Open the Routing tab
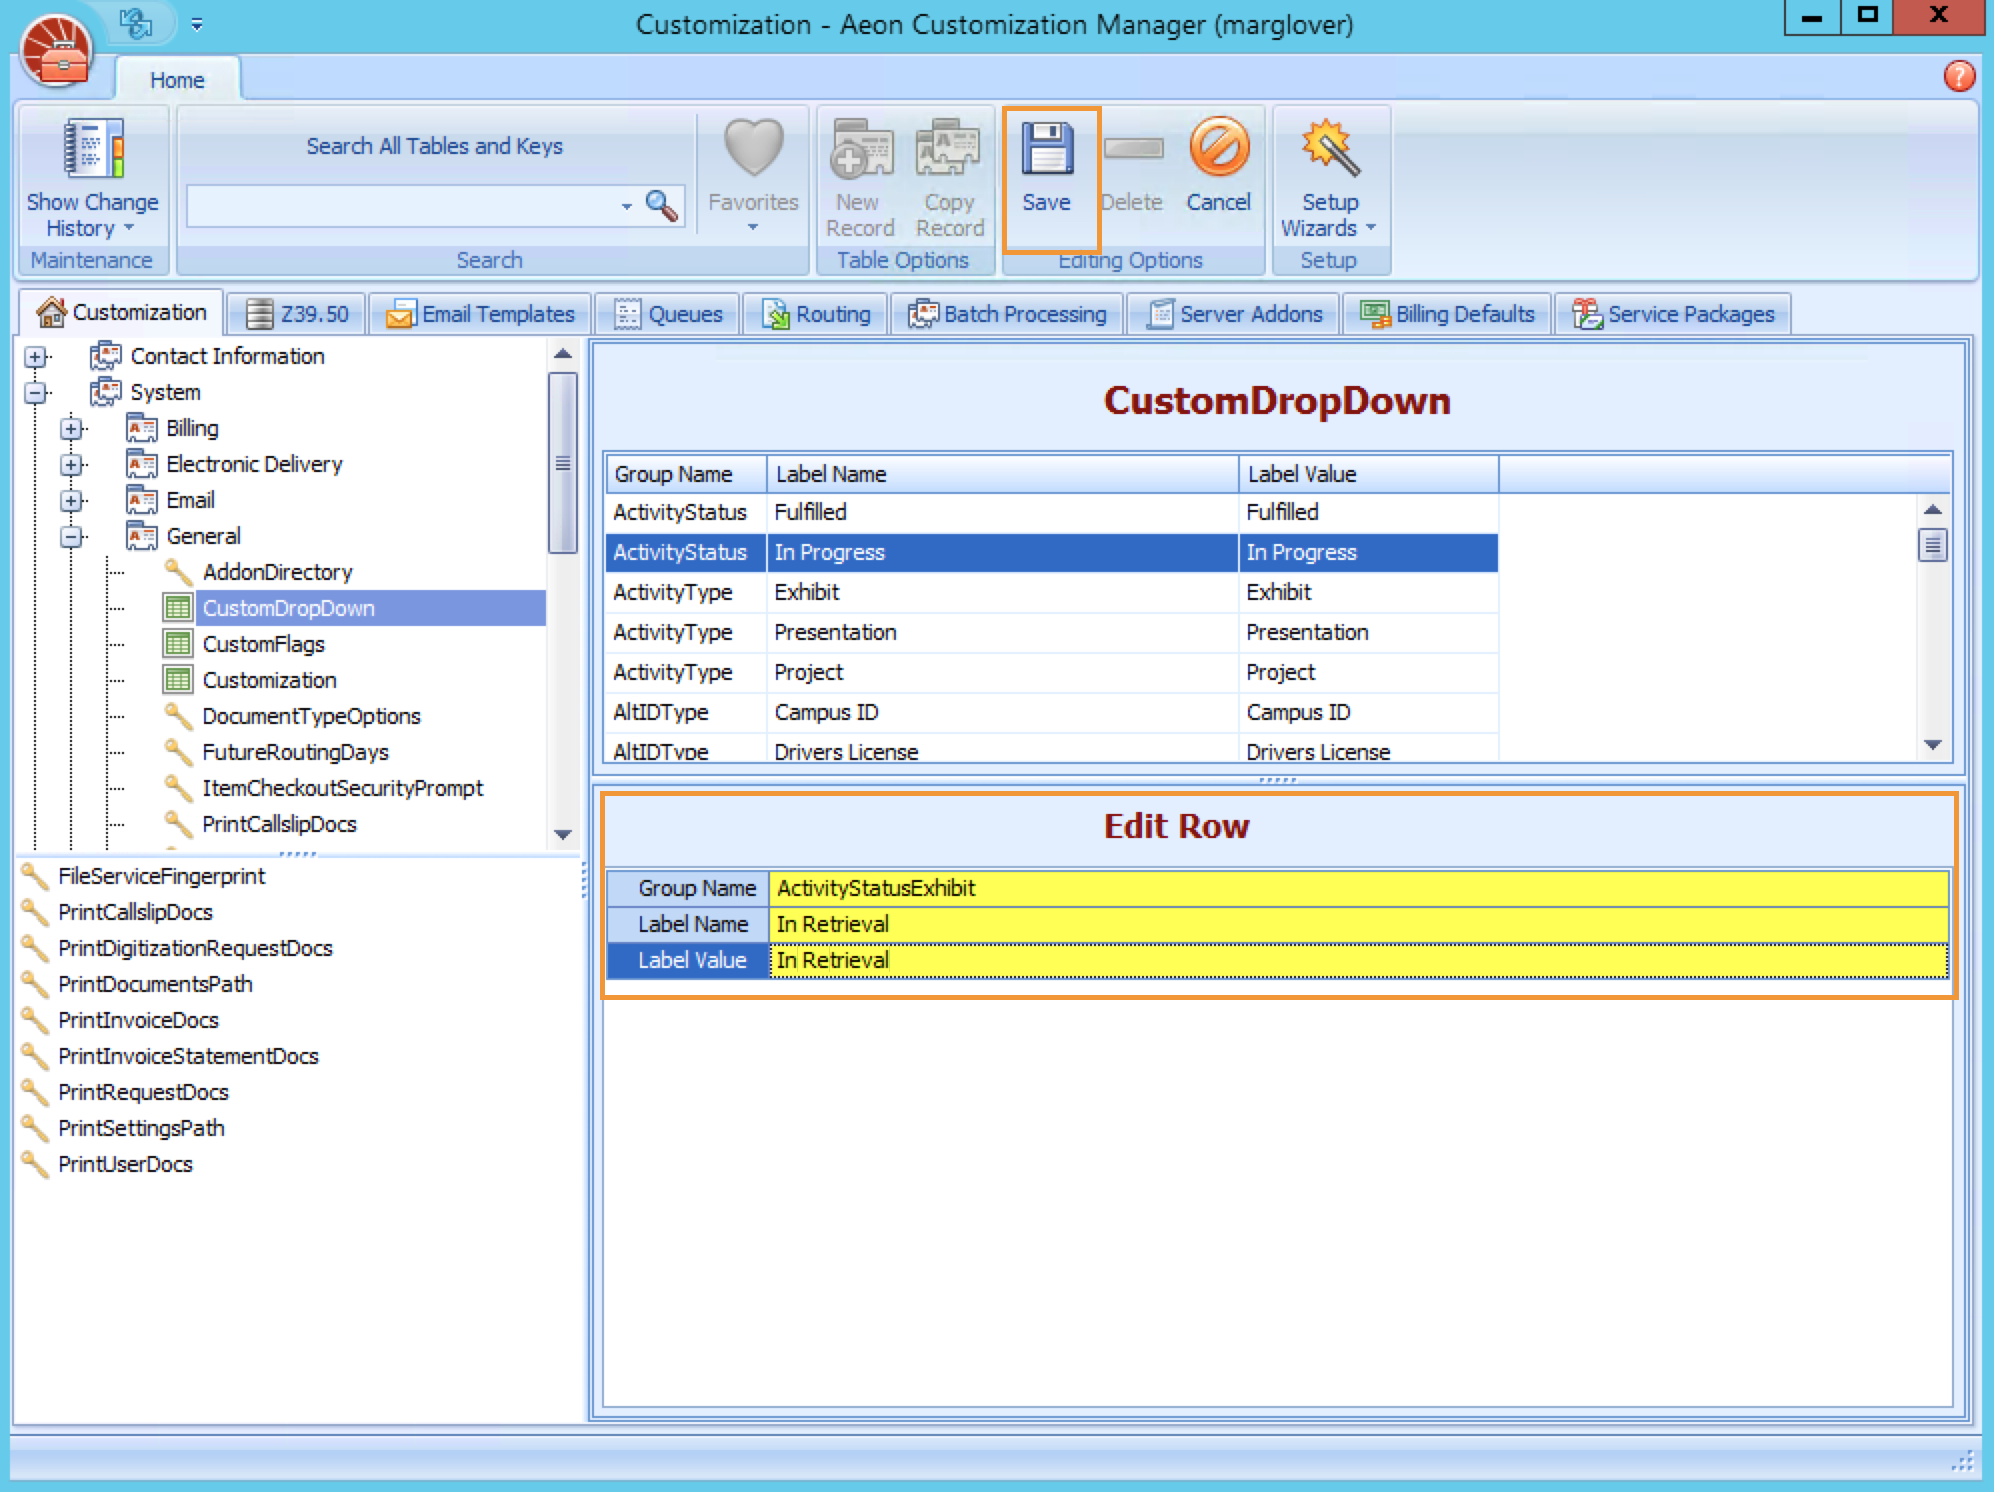Viewport: 1994px width, 1492px height. 817,314
